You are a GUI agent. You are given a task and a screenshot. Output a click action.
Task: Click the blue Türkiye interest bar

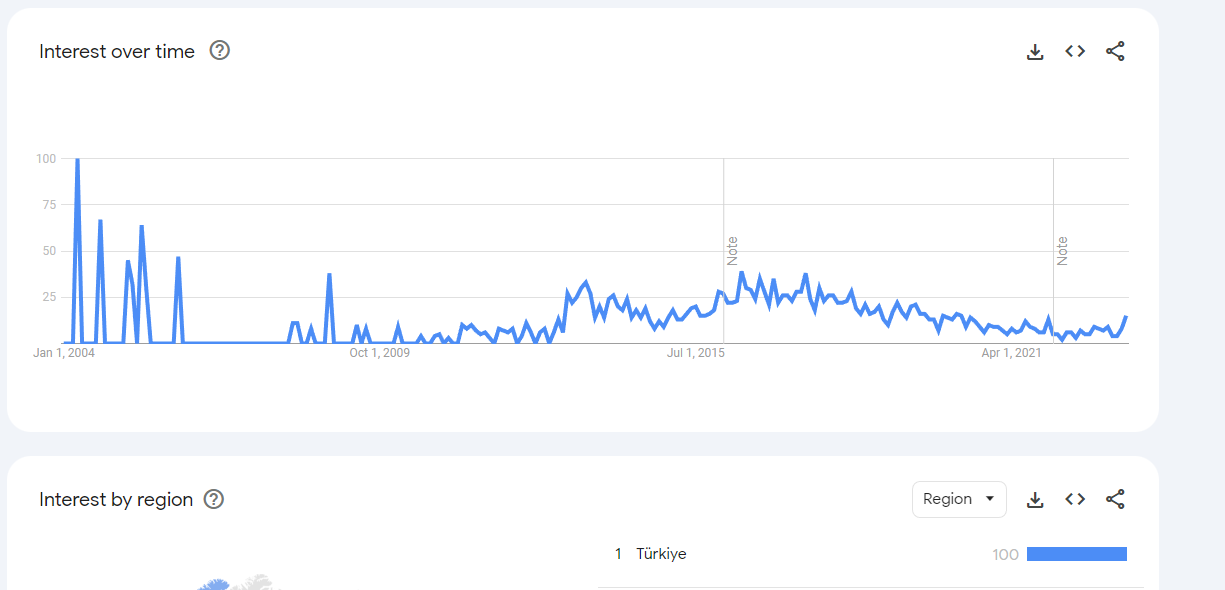(x=1077, y=554)
